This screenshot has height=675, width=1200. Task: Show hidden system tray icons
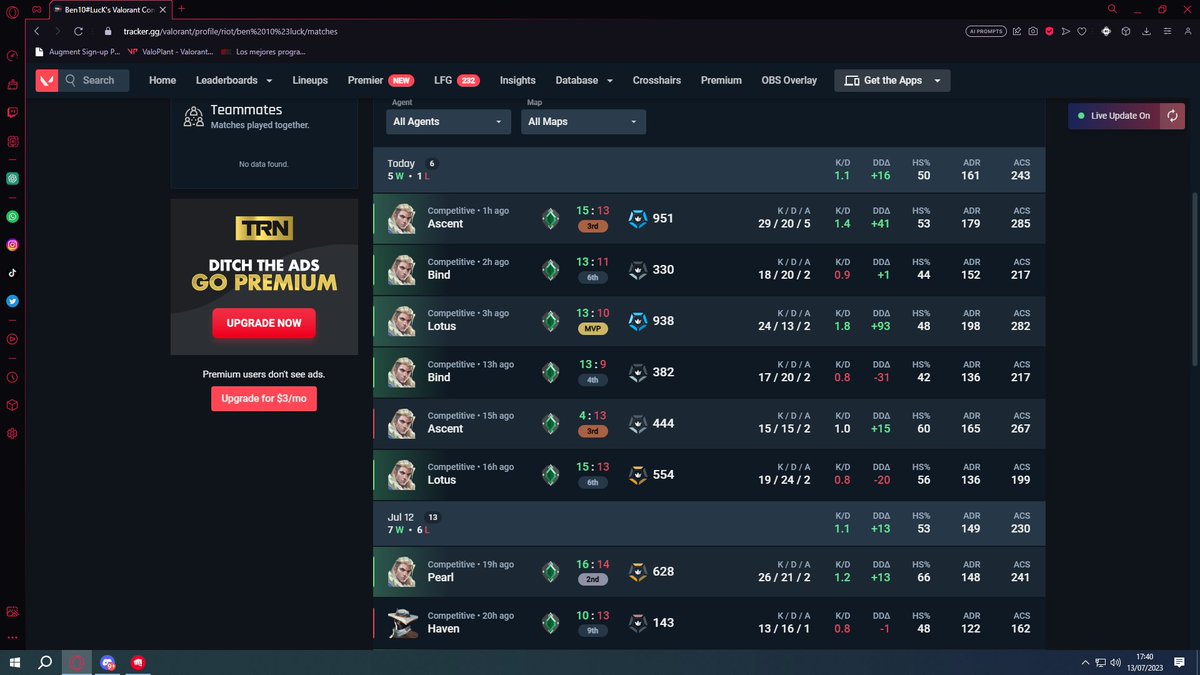pos(1086,662)
